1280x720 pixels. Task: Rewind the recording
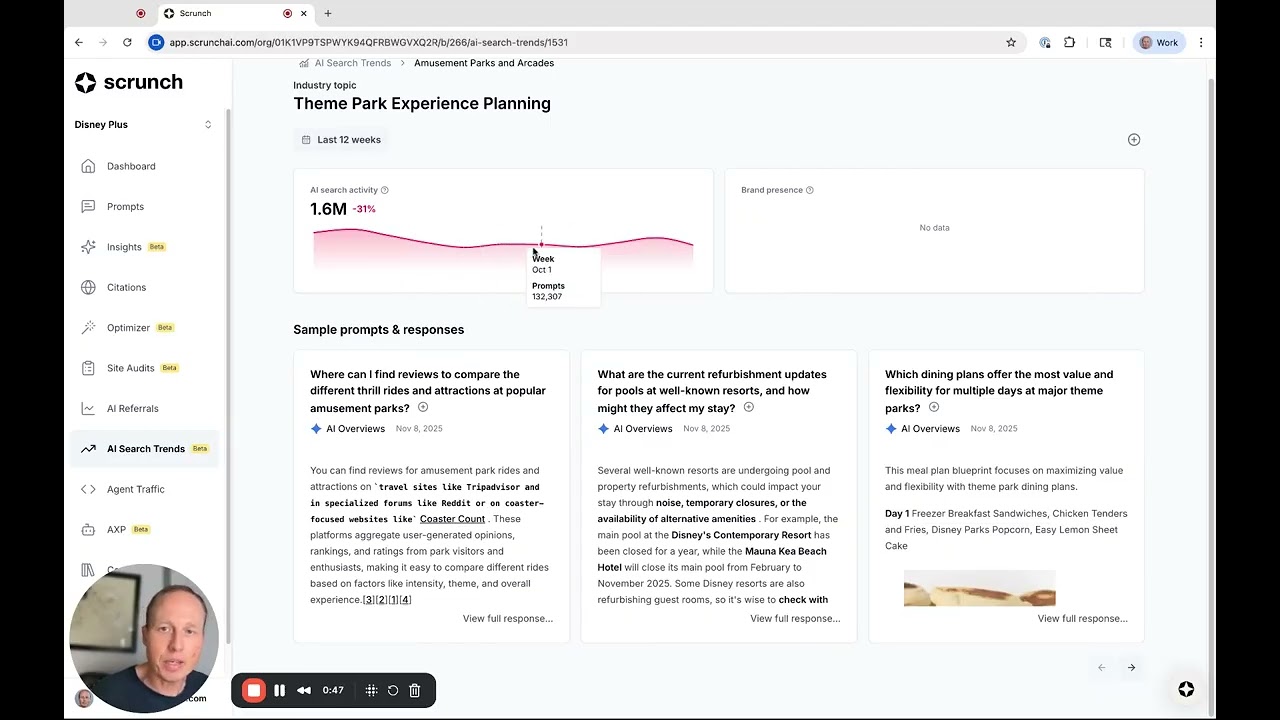(304, 690)
